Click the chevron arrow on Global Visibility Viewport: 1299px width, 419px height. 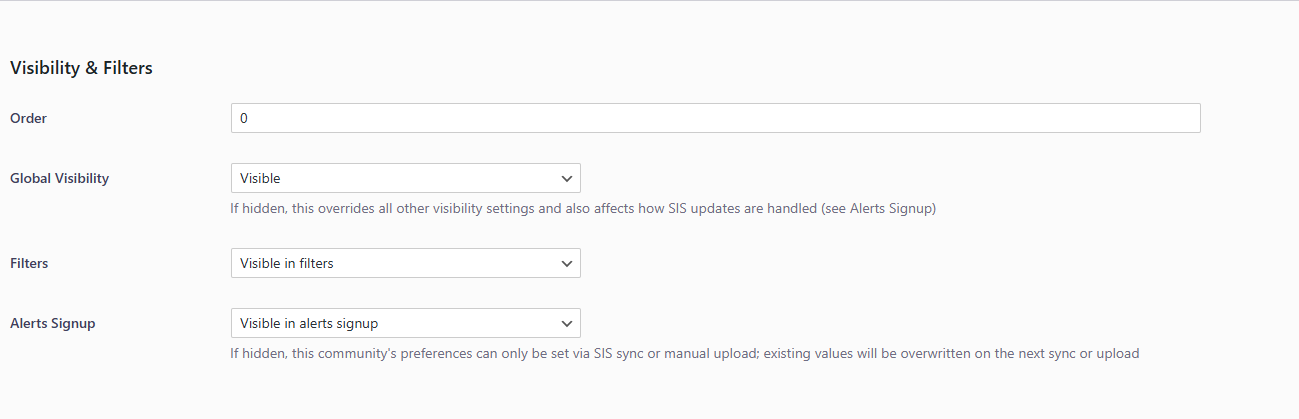click(567, 178)
